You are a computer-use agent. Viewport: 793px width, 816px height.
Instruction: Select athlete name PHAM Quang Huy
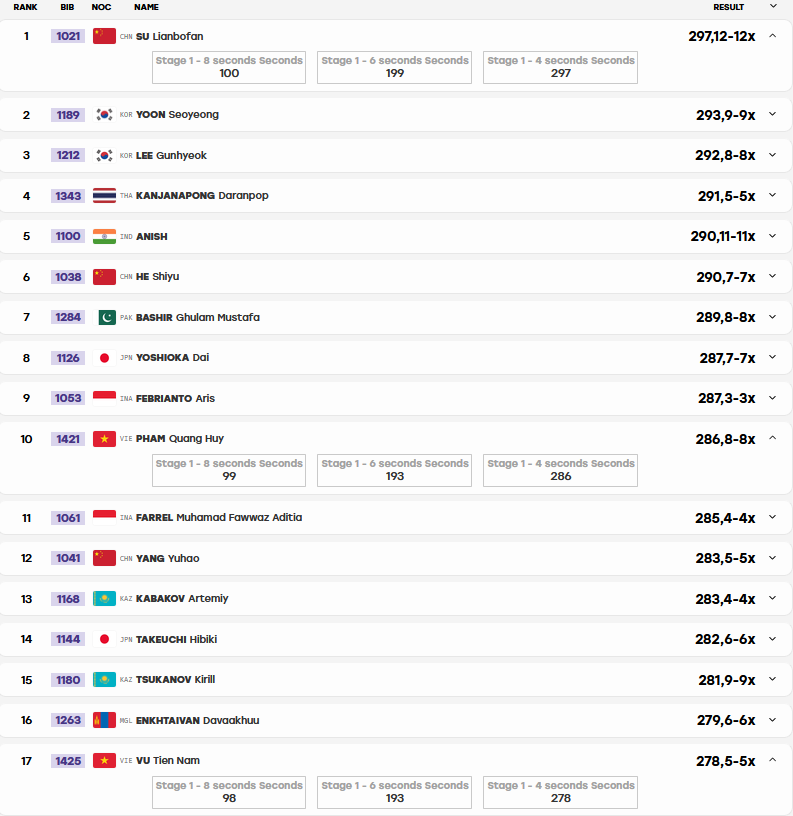click(180, 439)
